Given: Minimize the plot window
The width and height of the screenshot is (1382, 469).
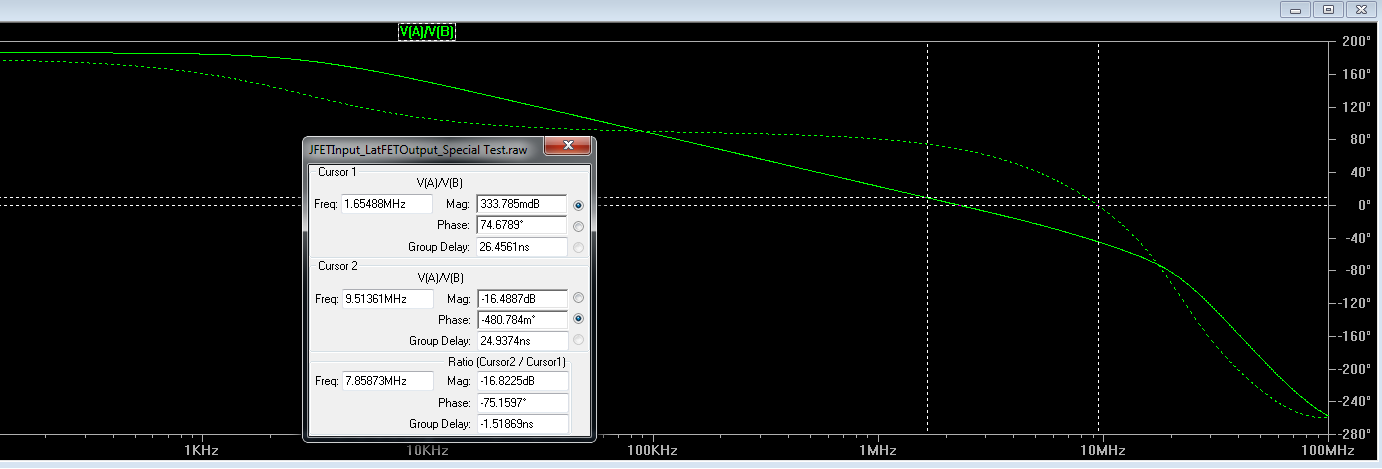Looking at the screenshot, I should tap(1296, 9).
